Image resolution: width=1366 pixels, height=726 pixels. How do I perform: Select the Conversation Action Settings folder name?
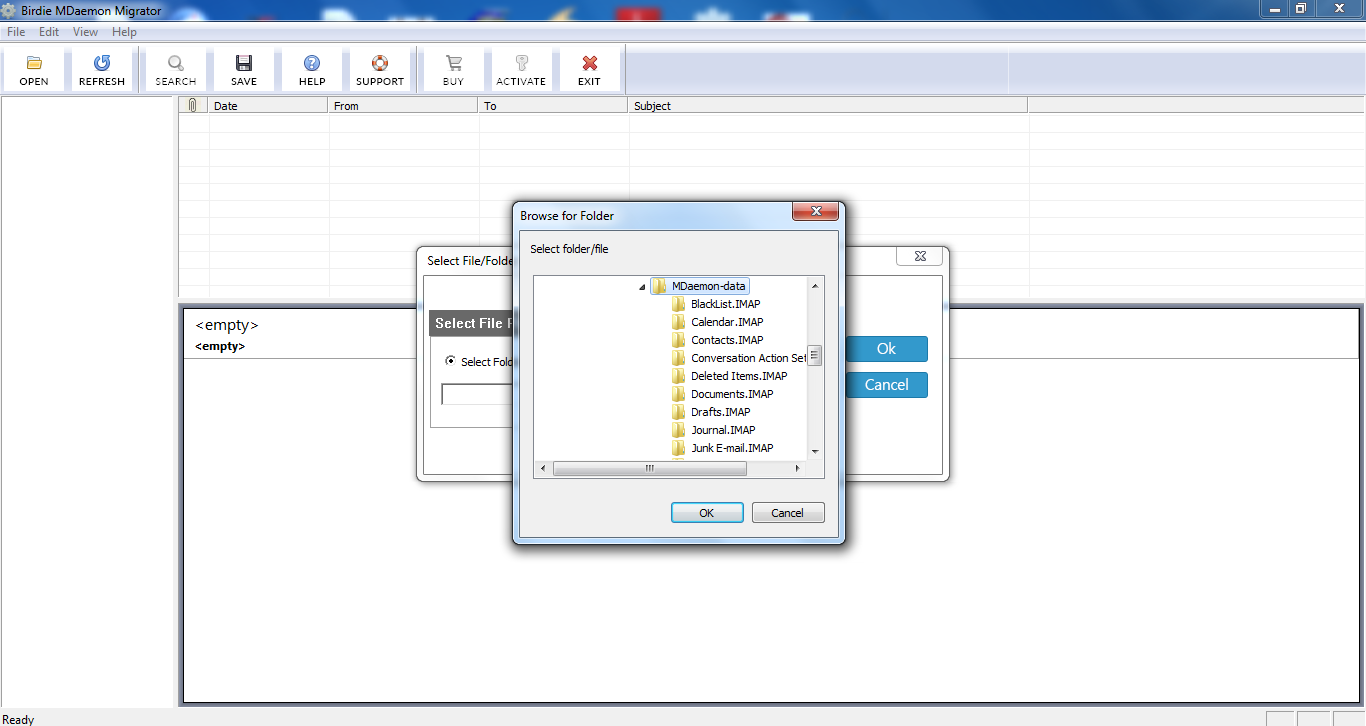click(748, 358)
